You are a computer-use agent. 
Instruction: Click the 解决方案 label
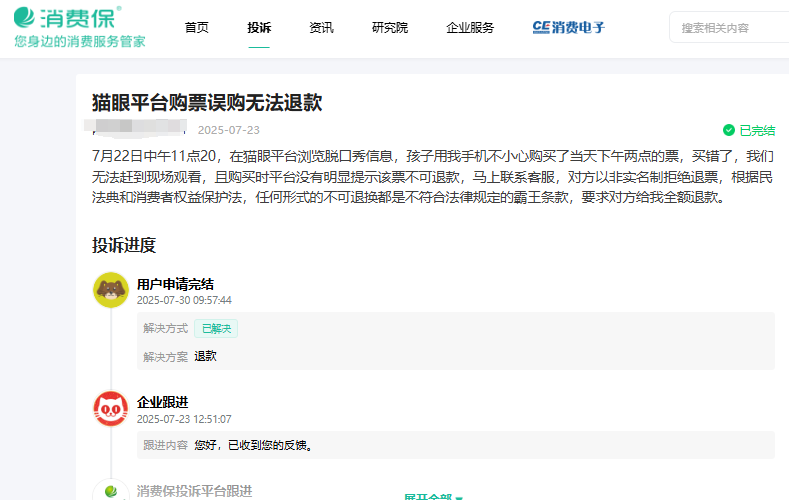(x=166, y=357)
